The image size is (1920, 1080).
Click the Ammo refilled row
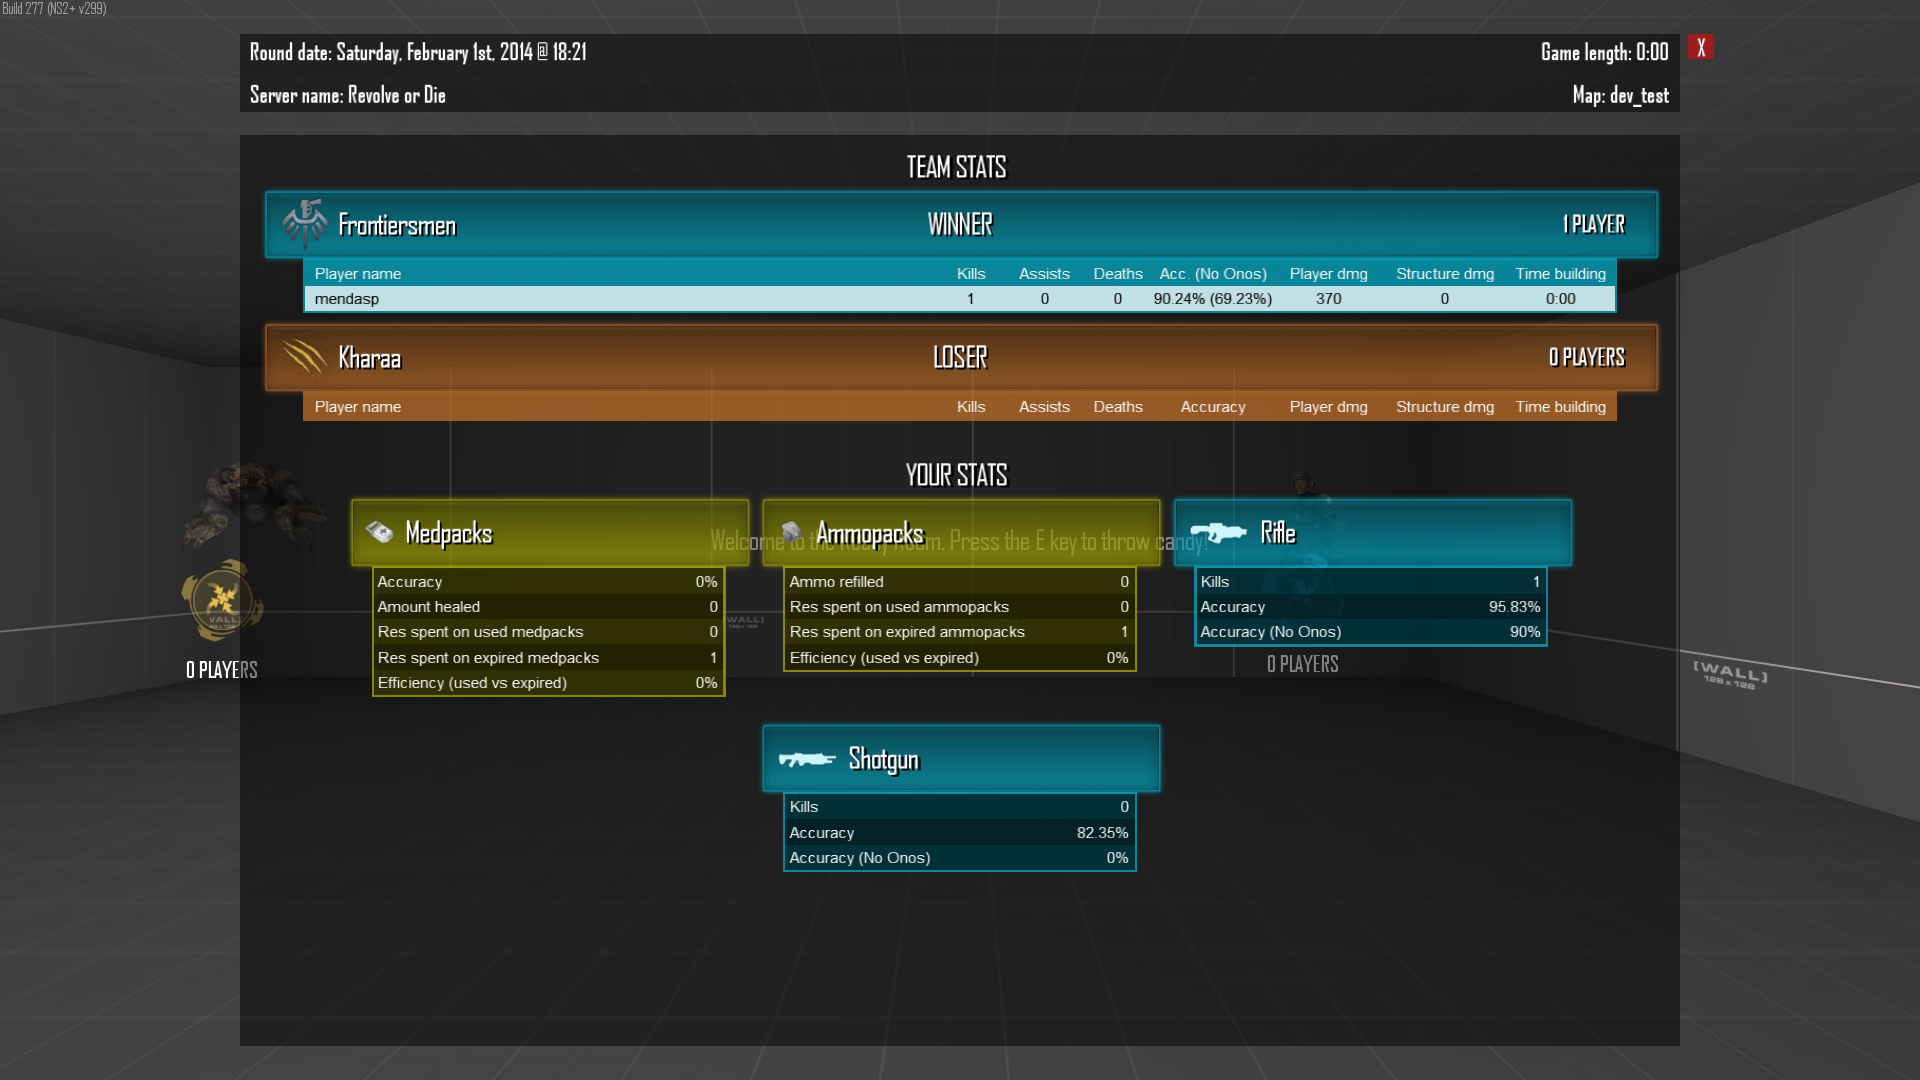click(959, 582)
